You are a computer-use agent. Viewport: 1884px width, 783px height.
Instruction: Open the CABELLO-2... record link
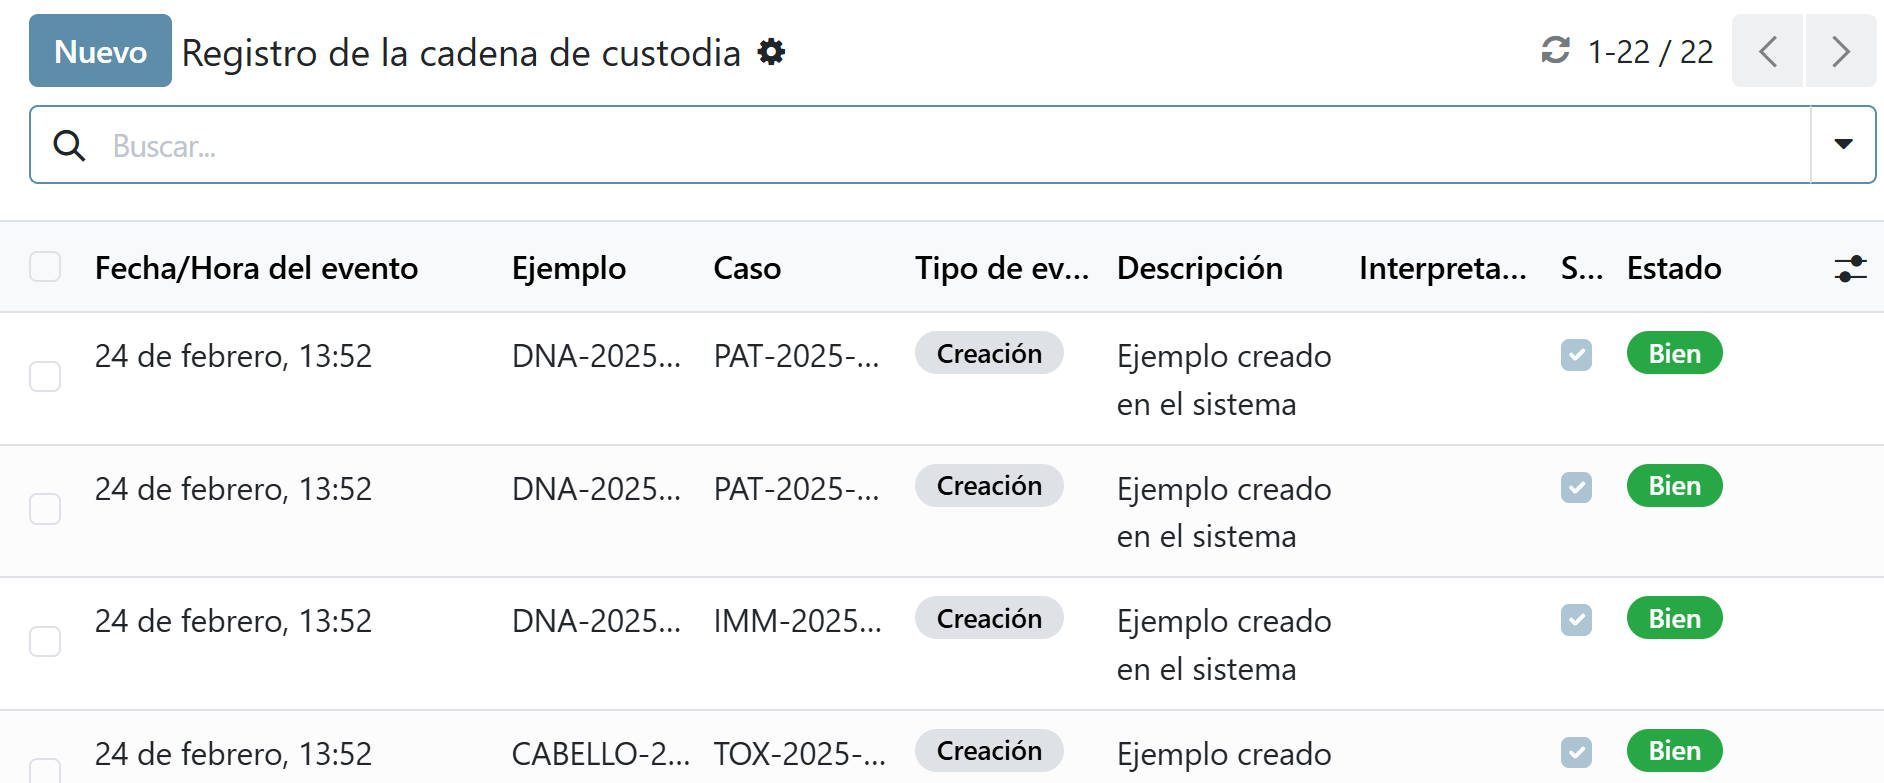(600, 754)
